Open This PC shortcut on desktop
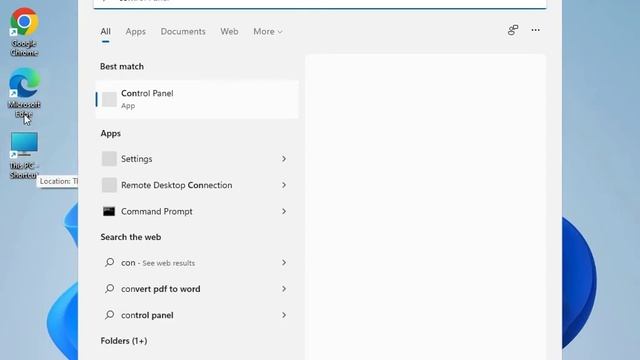Viewport: 640px width, 360px height. pos(24,155)
